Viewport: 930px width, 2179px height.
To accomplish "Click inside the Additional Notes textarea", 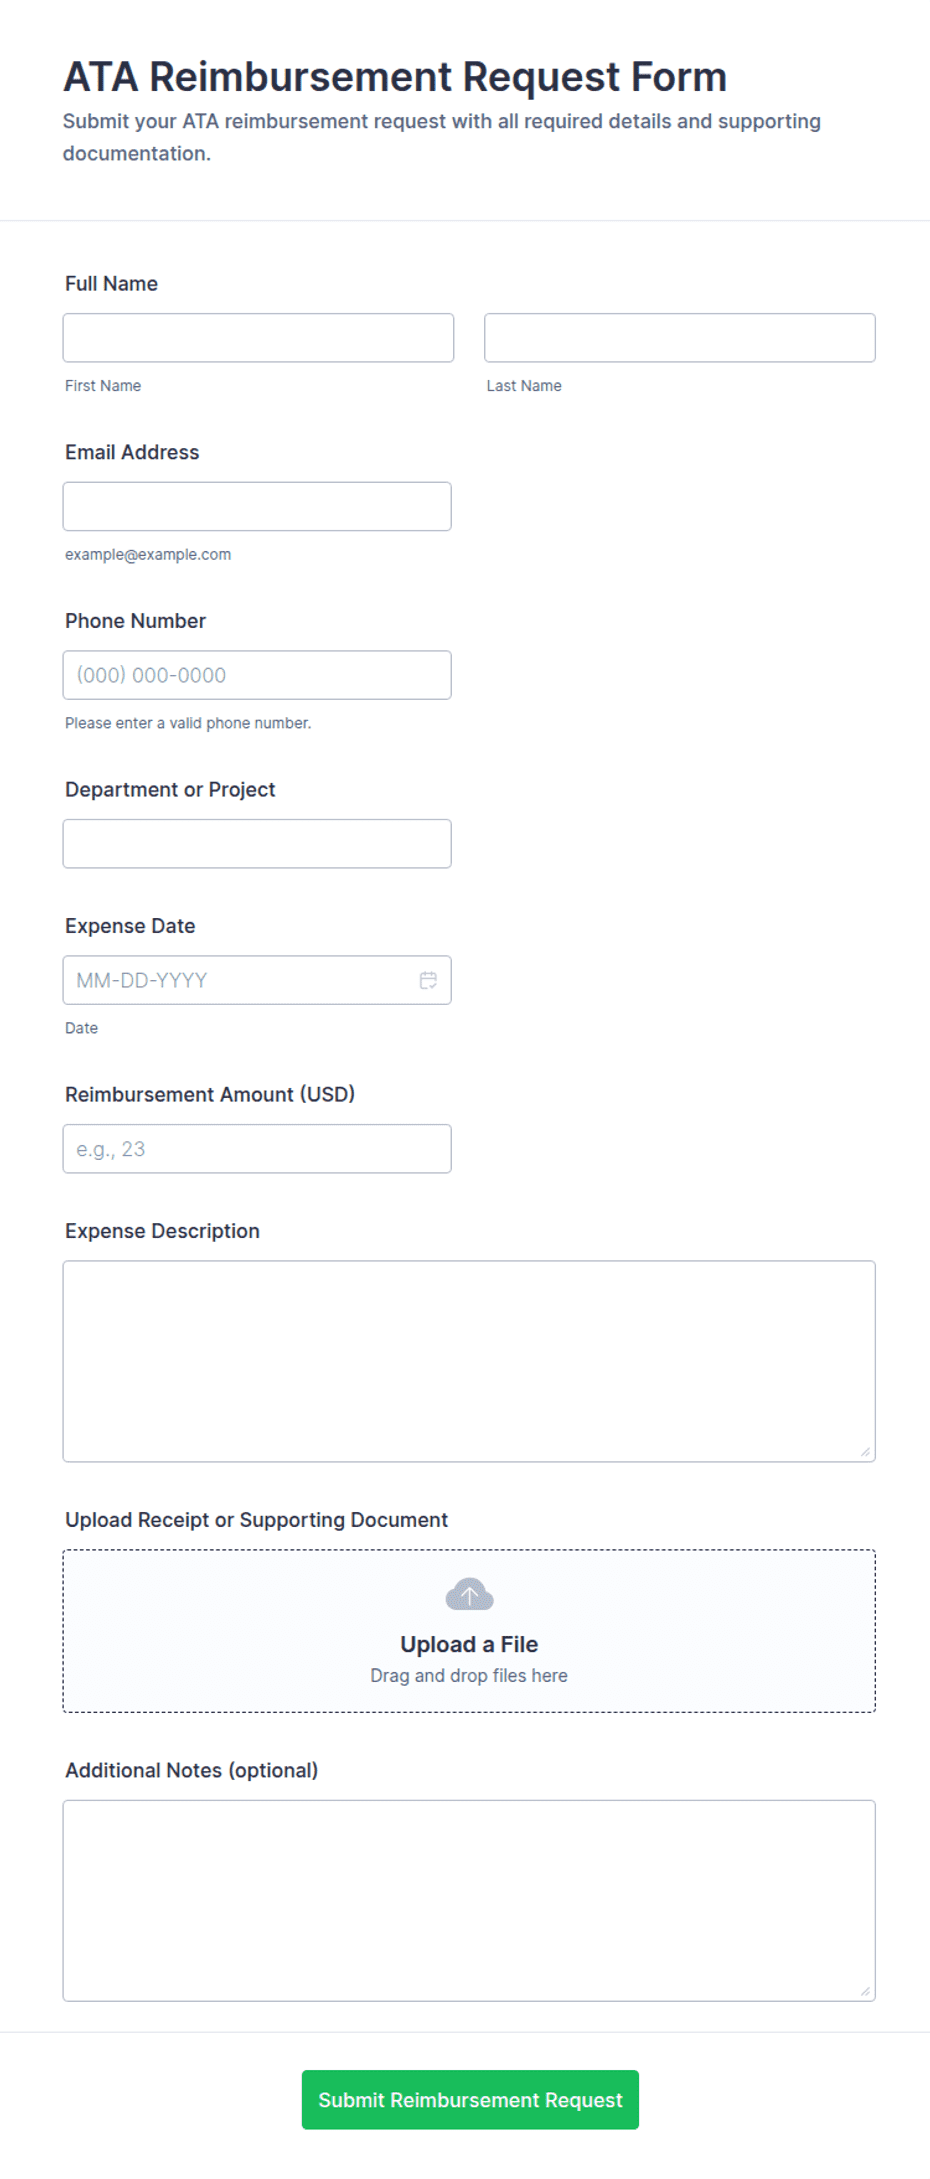I will coord(469,1900).
